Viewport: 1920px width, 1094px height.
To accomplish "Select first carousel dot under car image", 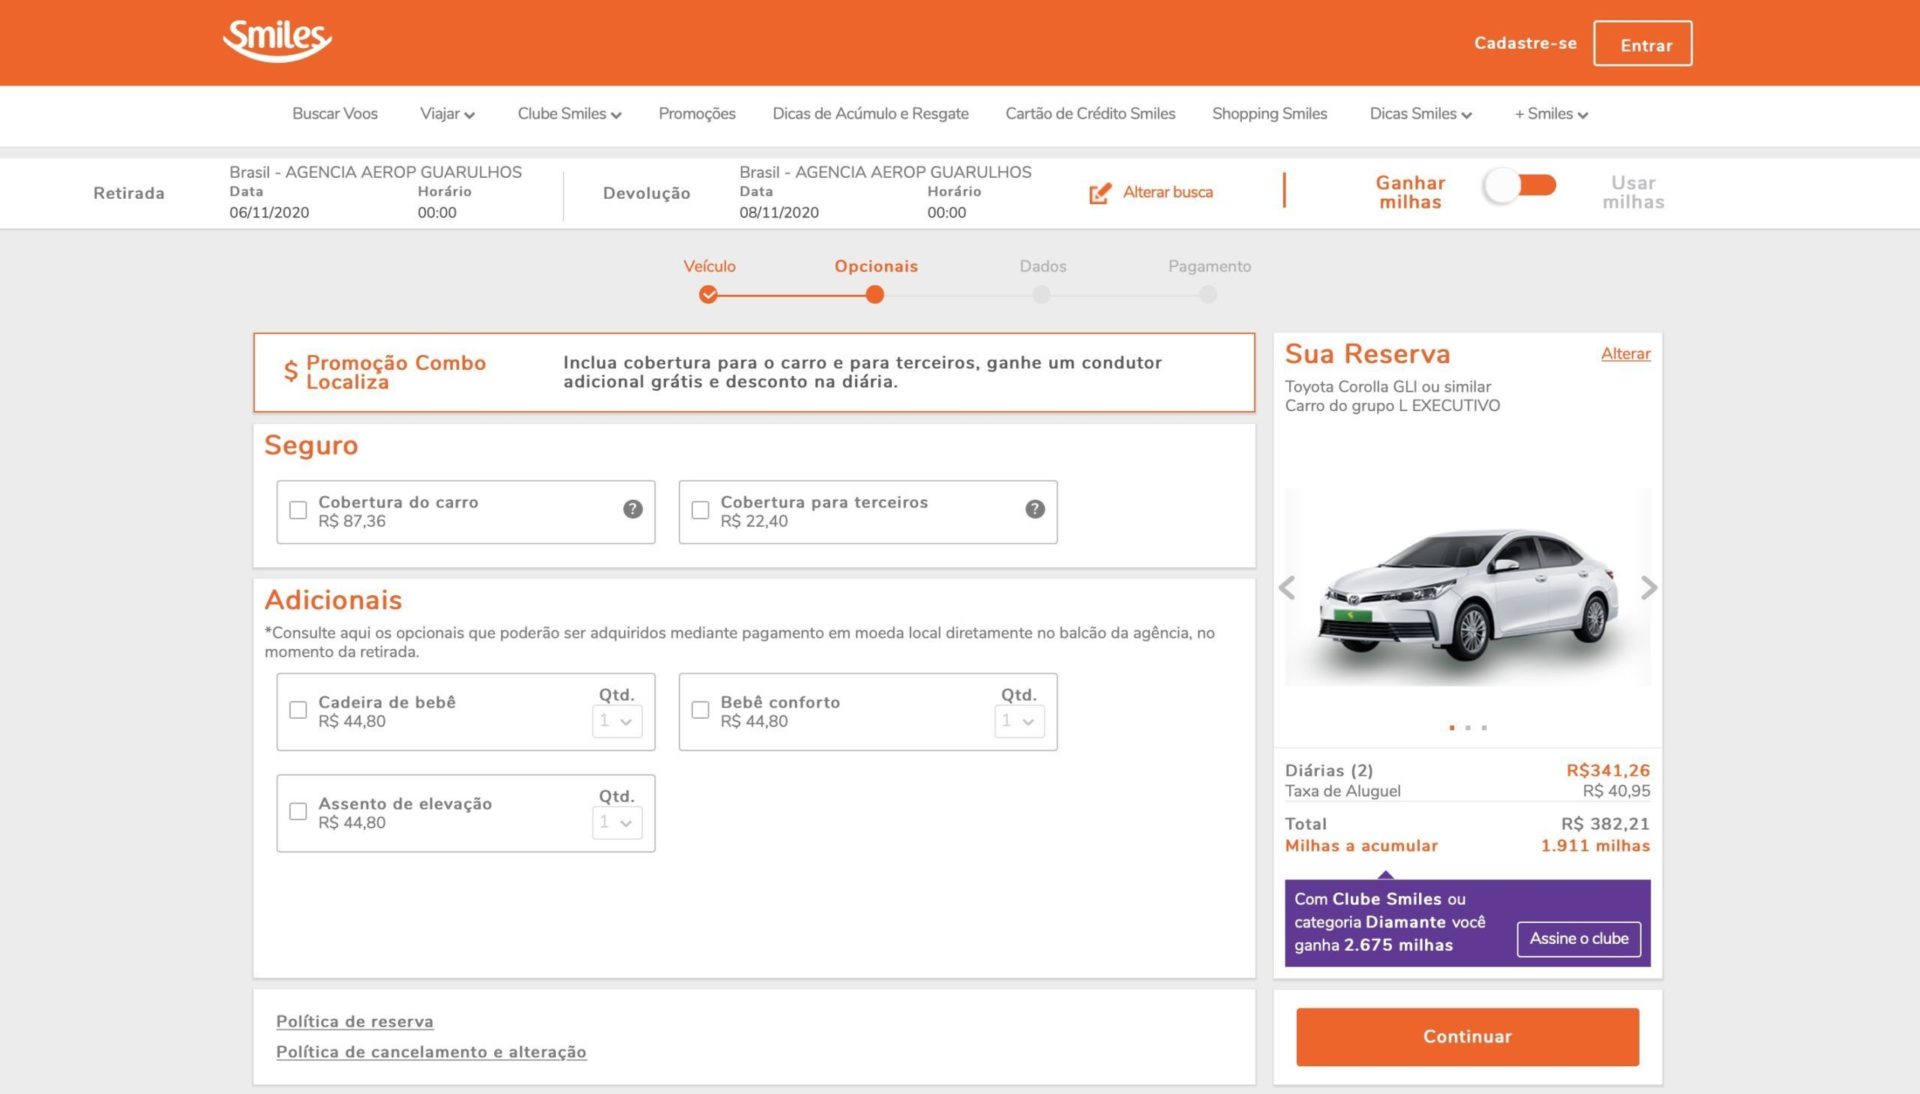I will pos(1452,727).
